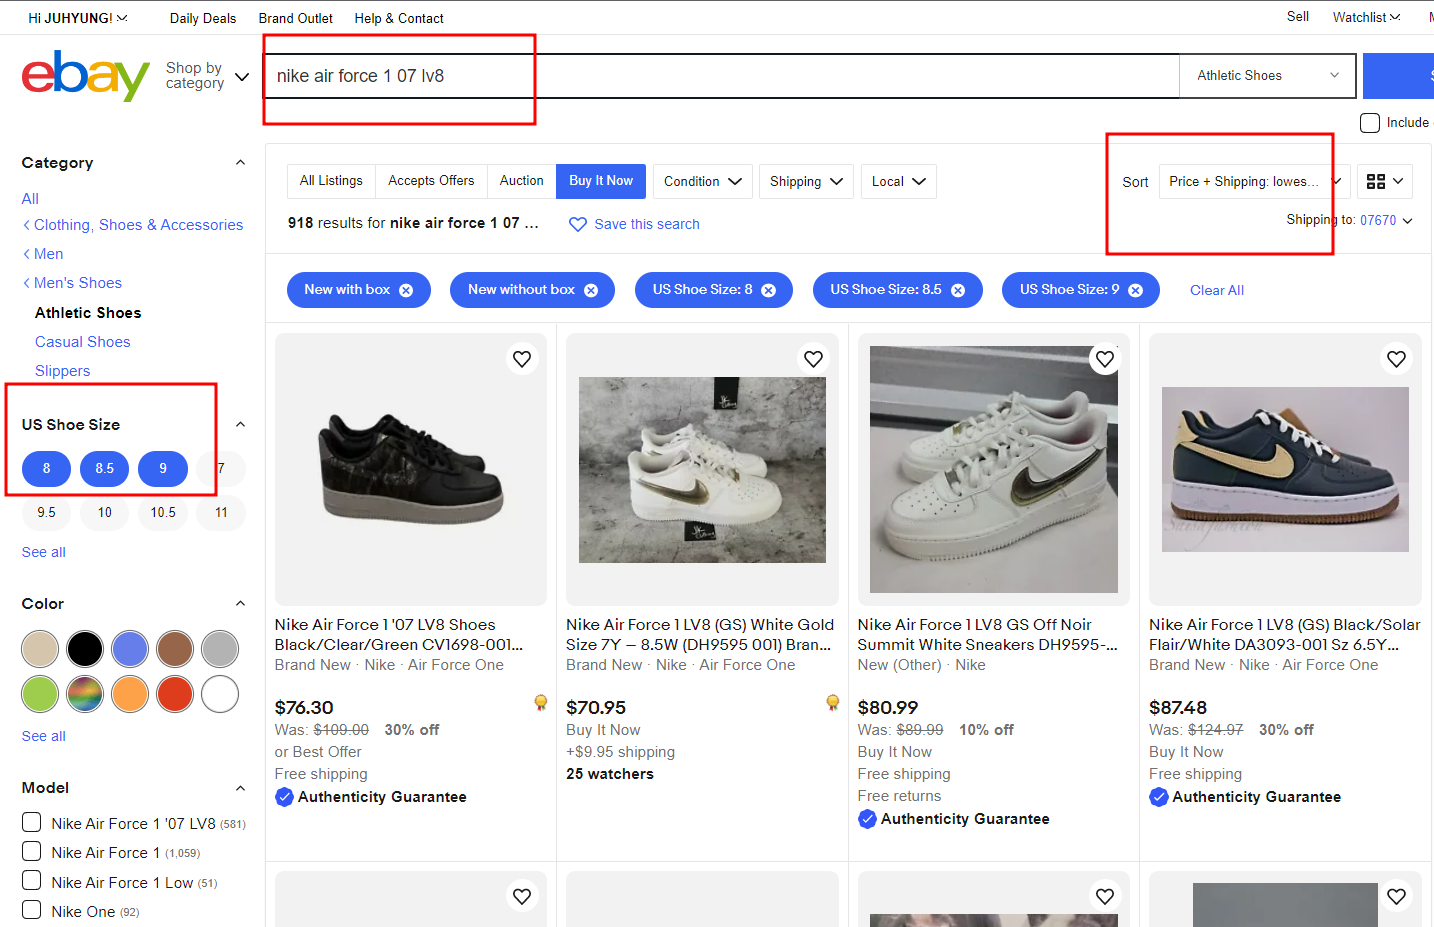This screenshot has width=1434, height=927.
Task: Select shoe size 11 in the sidebar
Action: [221, 512]
